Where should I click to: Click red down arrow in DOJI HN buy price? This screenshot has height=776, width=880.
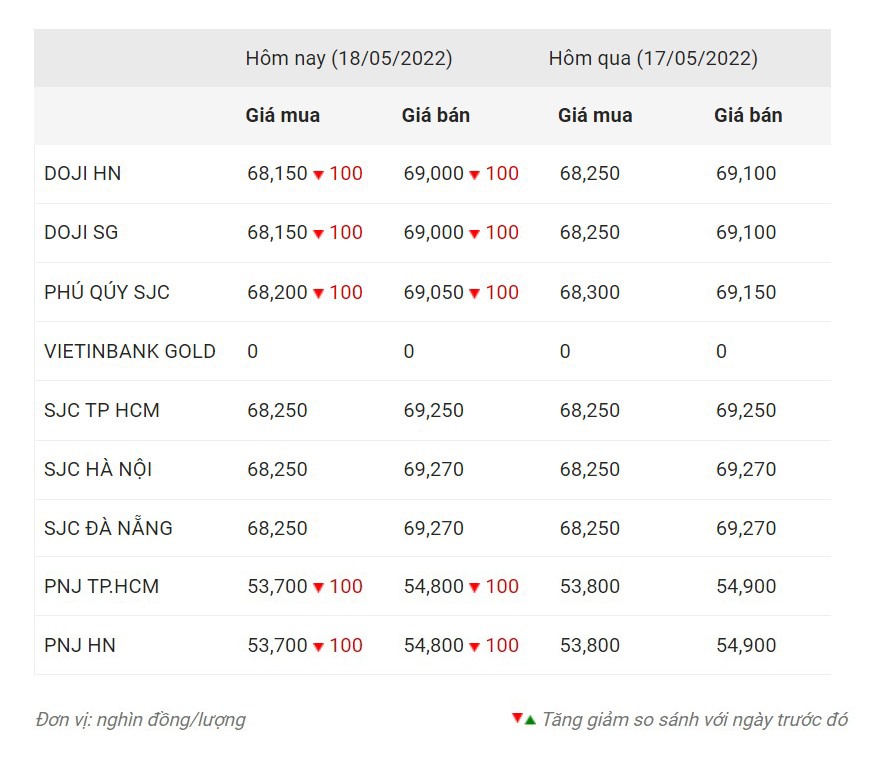318,175
